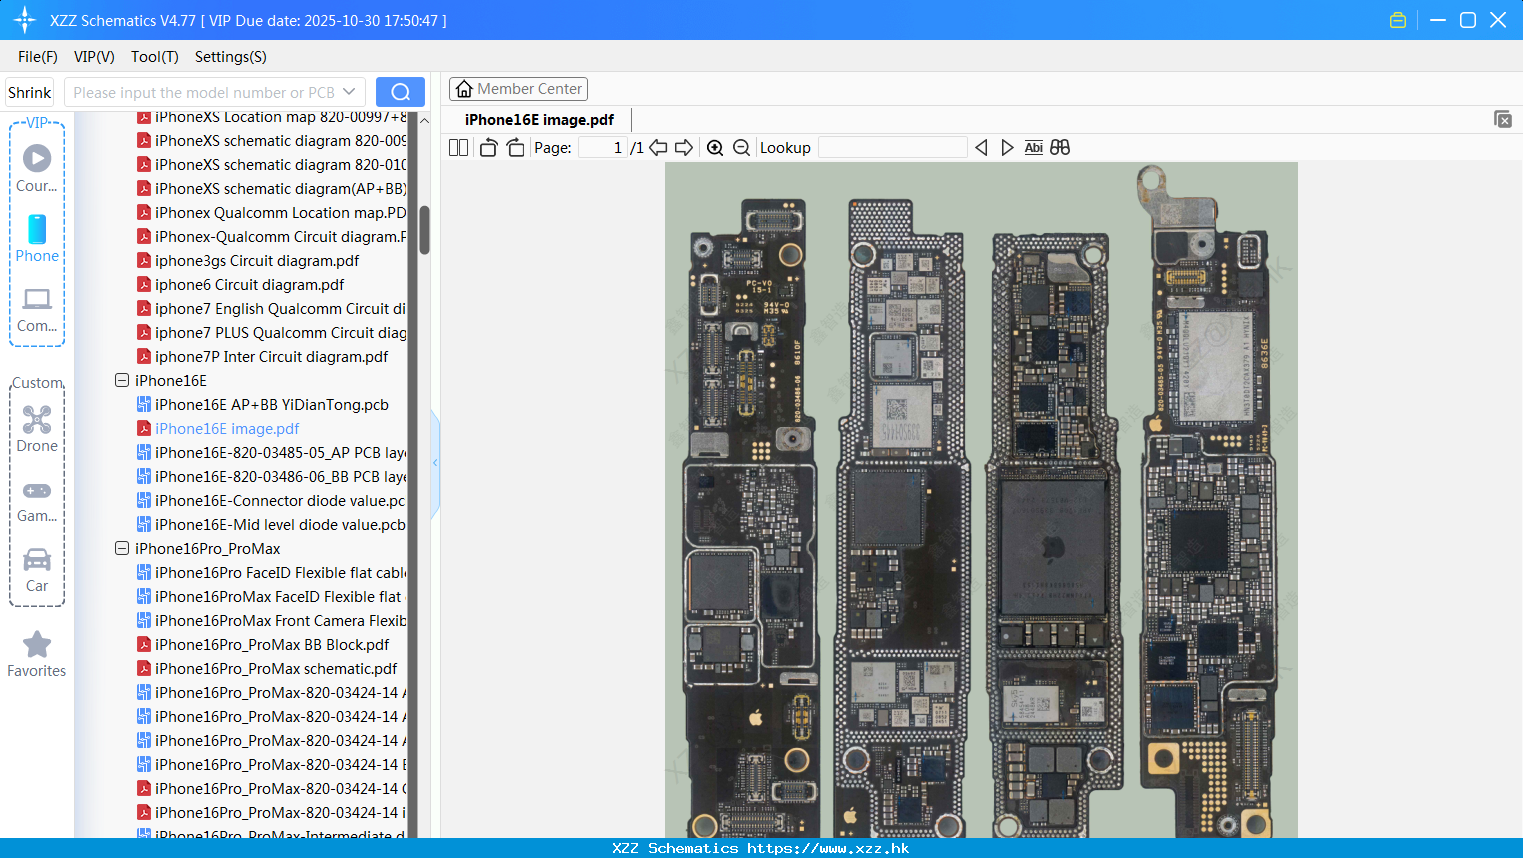This screenshot has width=1523, height=858.
Task: Open iPhone16Pro_ProMax BB Block.pdf
Action: pyautogui.click(x=263, y=645)
